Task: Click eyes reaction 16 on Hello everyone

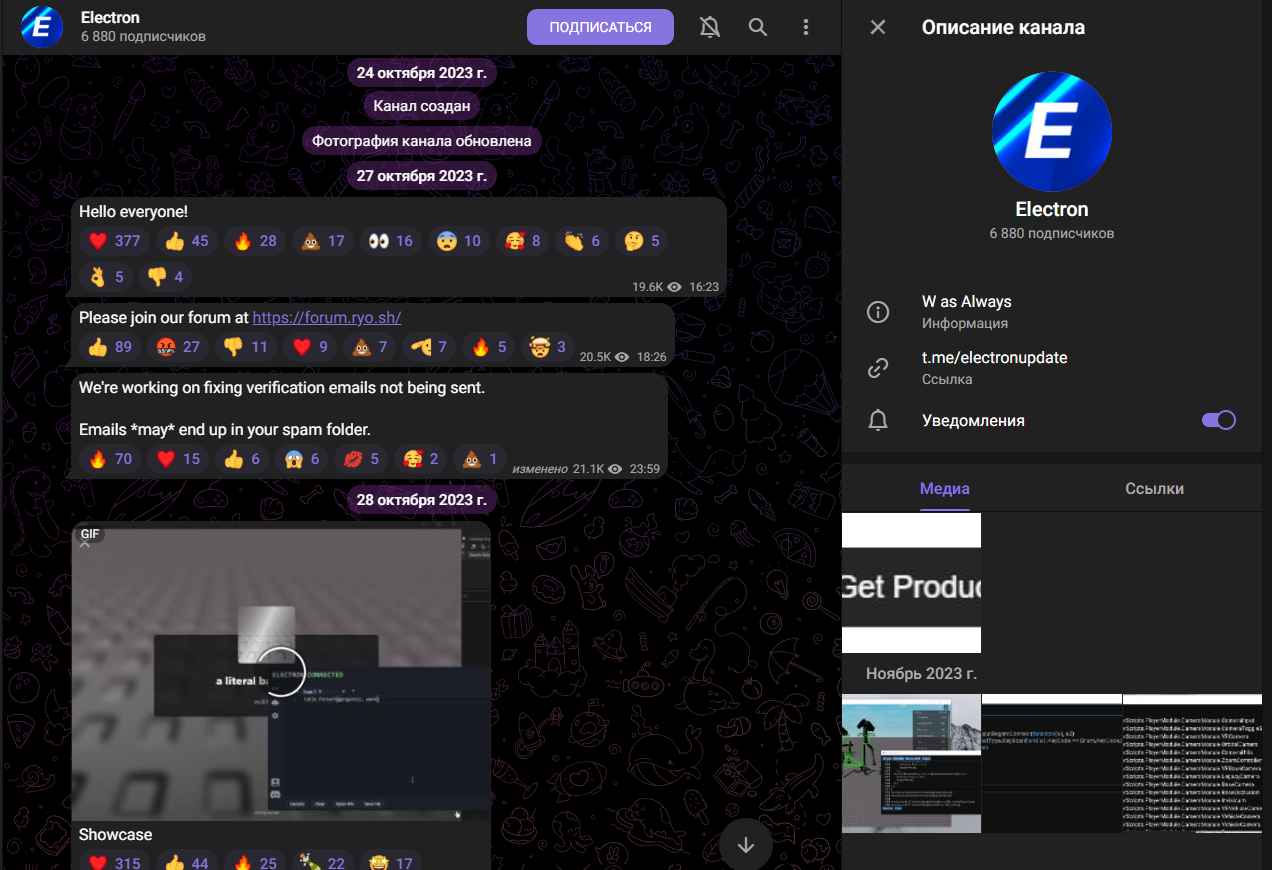Action: click(390, 241)
